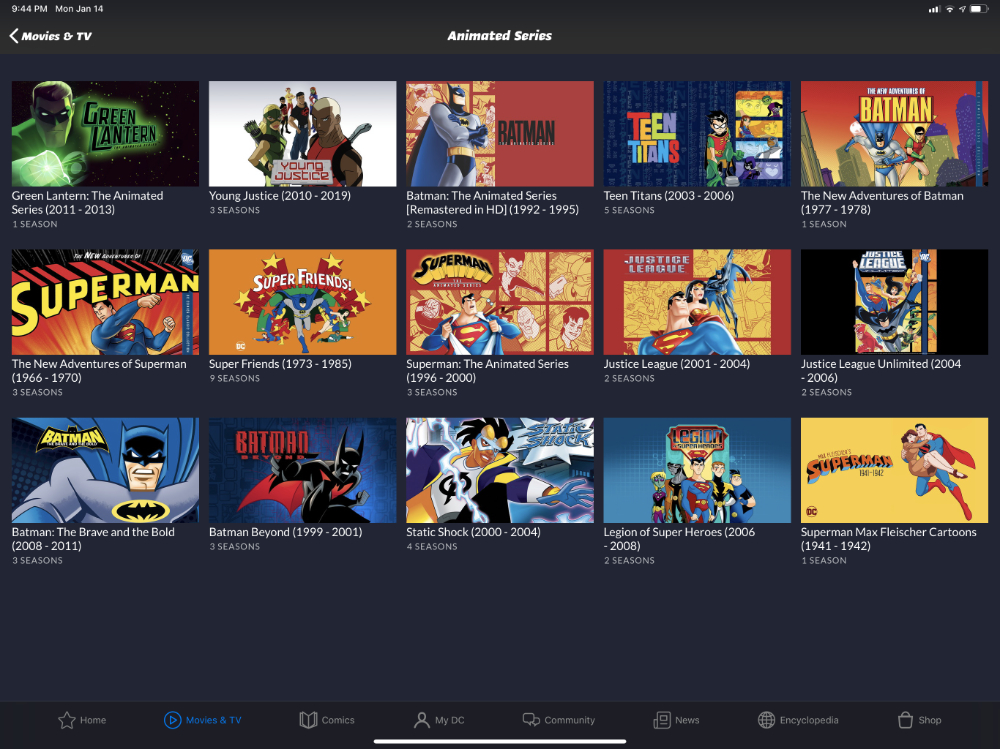
Task: Select title 'Batman Beyond (1999 - 2001)'
Action: pos(286,532)
